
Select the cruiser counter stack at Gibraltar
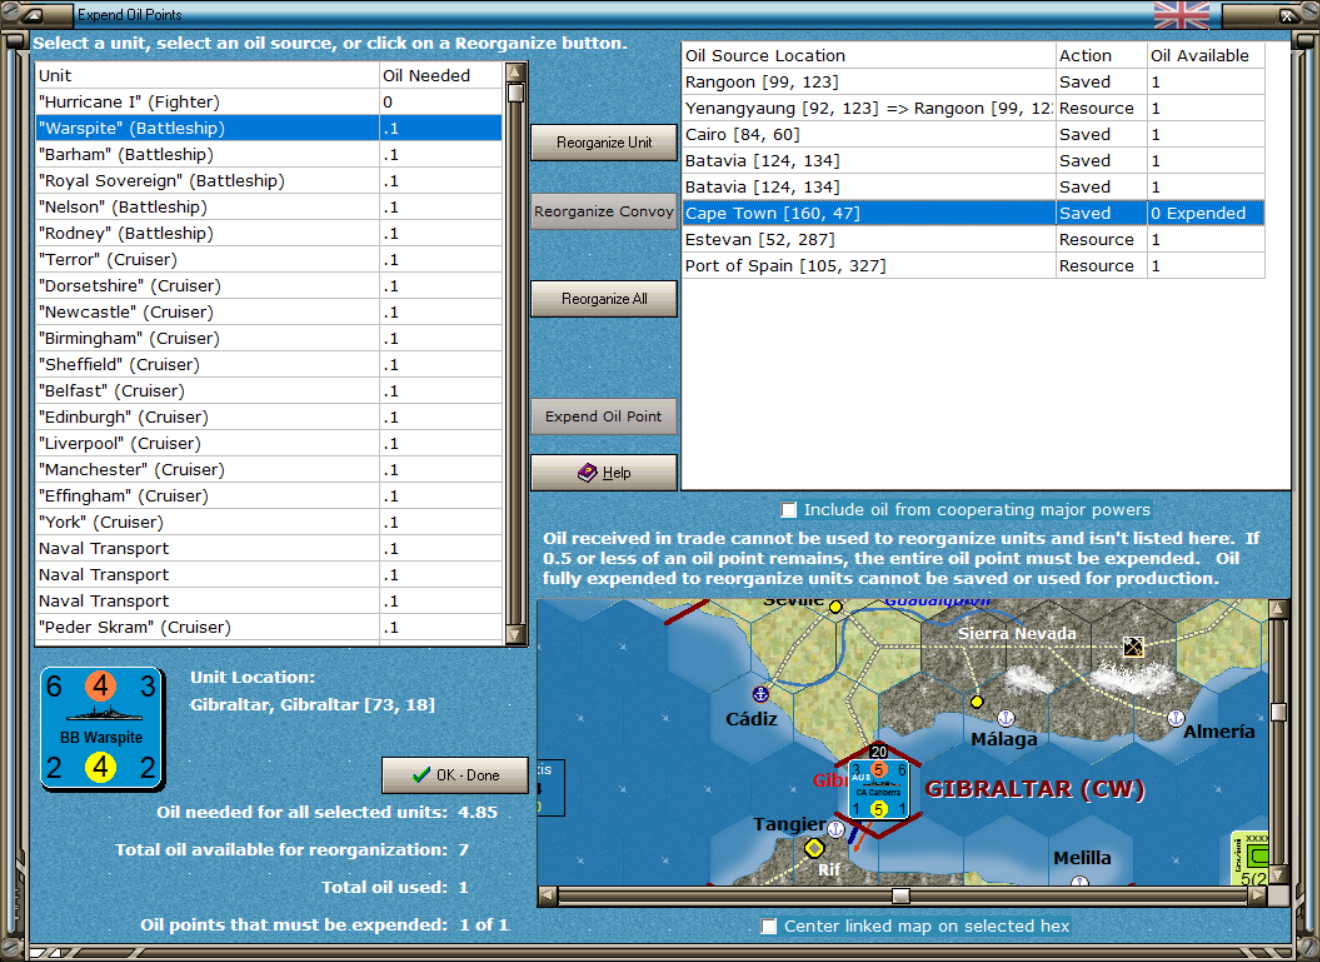(879, 789)
